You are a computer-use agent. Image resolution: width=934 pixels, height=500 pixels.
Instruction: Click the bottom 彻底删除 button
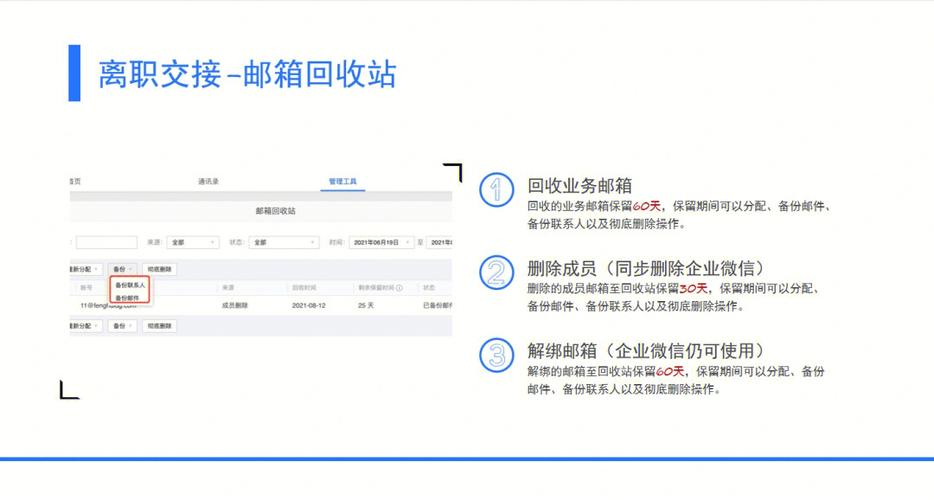coord(159,326)
